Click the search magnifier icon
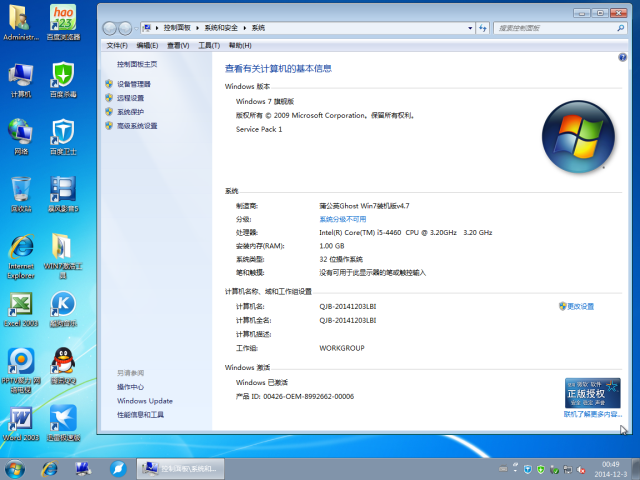 pyautogui.click(x=620, y=28)
